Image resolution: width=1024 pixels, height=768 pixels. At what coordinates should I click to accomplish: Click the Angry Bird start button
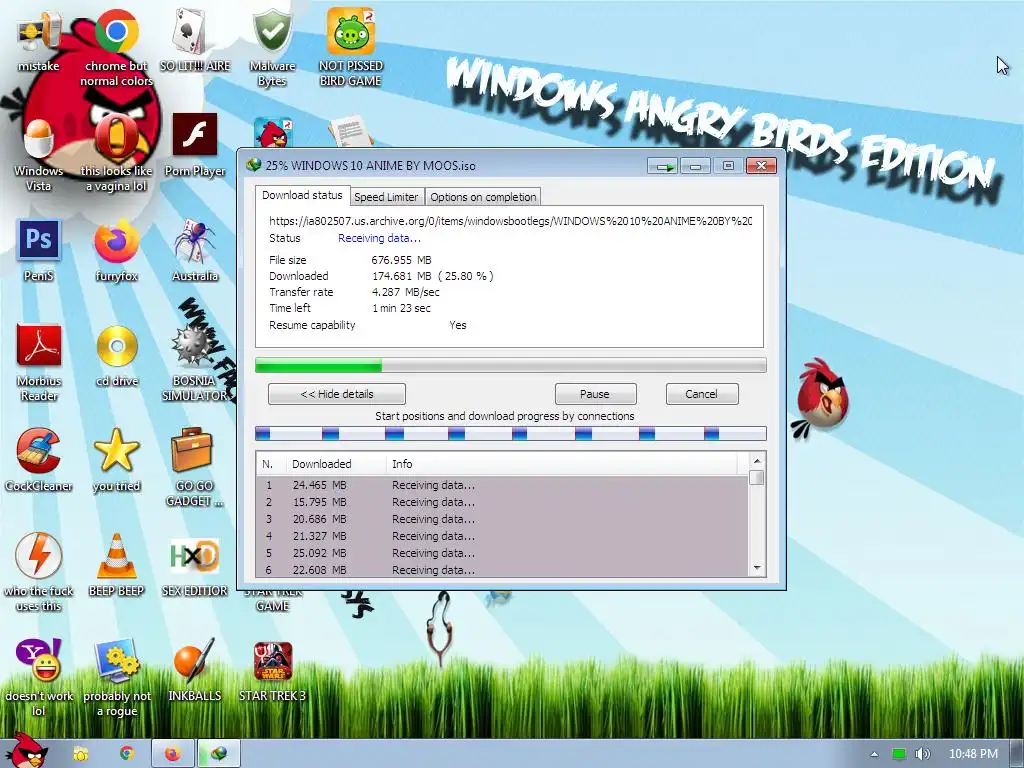[25, 751]
